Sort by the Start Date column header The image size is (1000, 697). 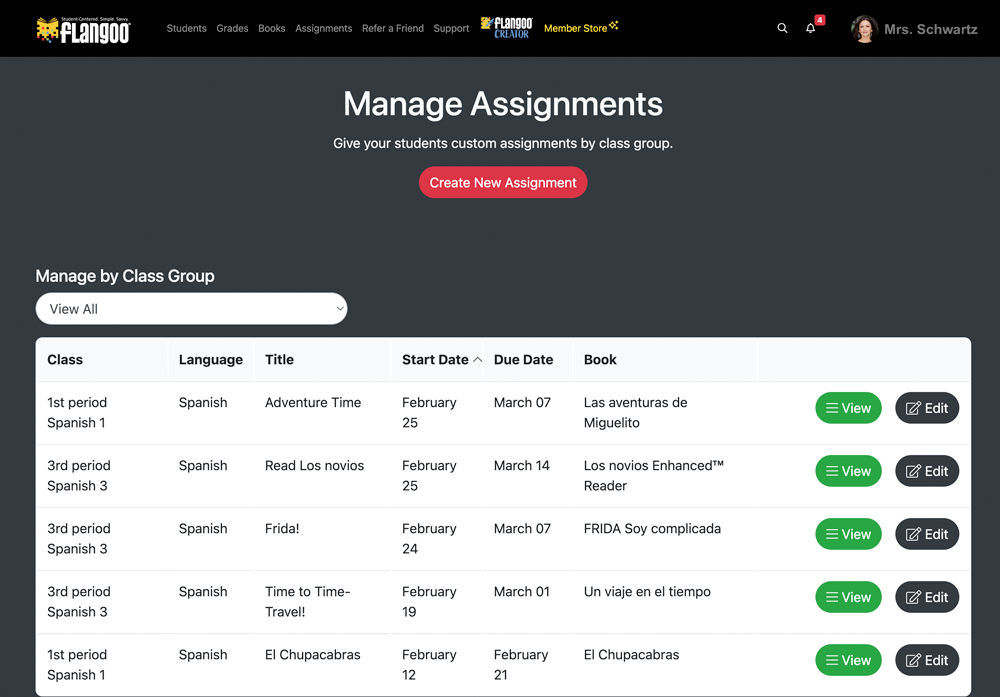pos(436,360)
